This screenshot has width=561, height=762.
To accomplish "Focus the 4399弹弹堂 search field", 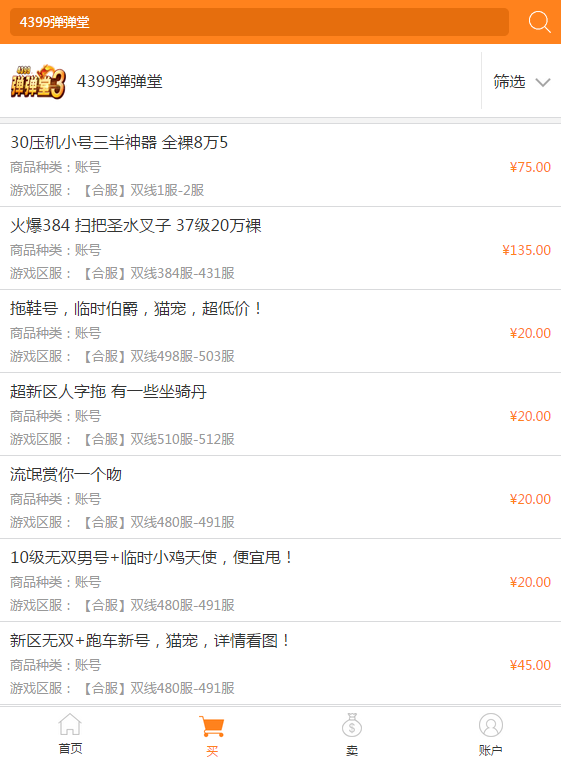I will pos(259,22).
